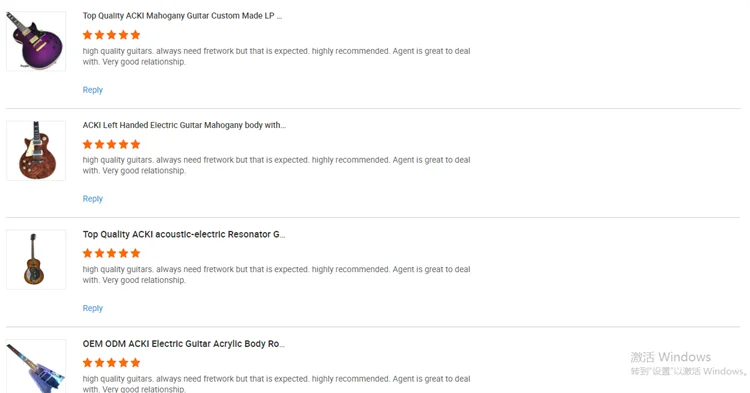Open the 'ACKI Left Handed Electric Guitar' title
The width and height of the screenshot is (750, 393).
tap(184, 125)
